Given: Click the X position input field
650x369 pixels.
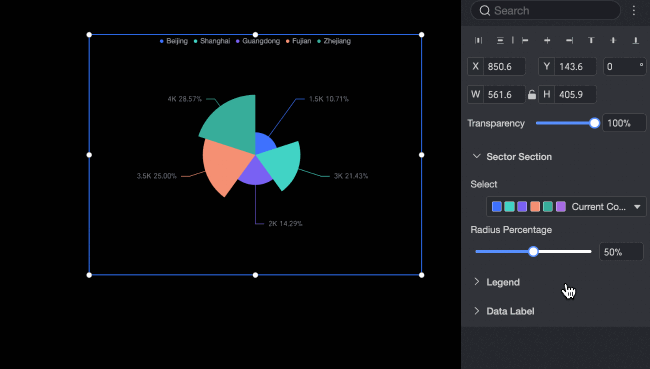Looking at the screenshot, I should (504, 66).
